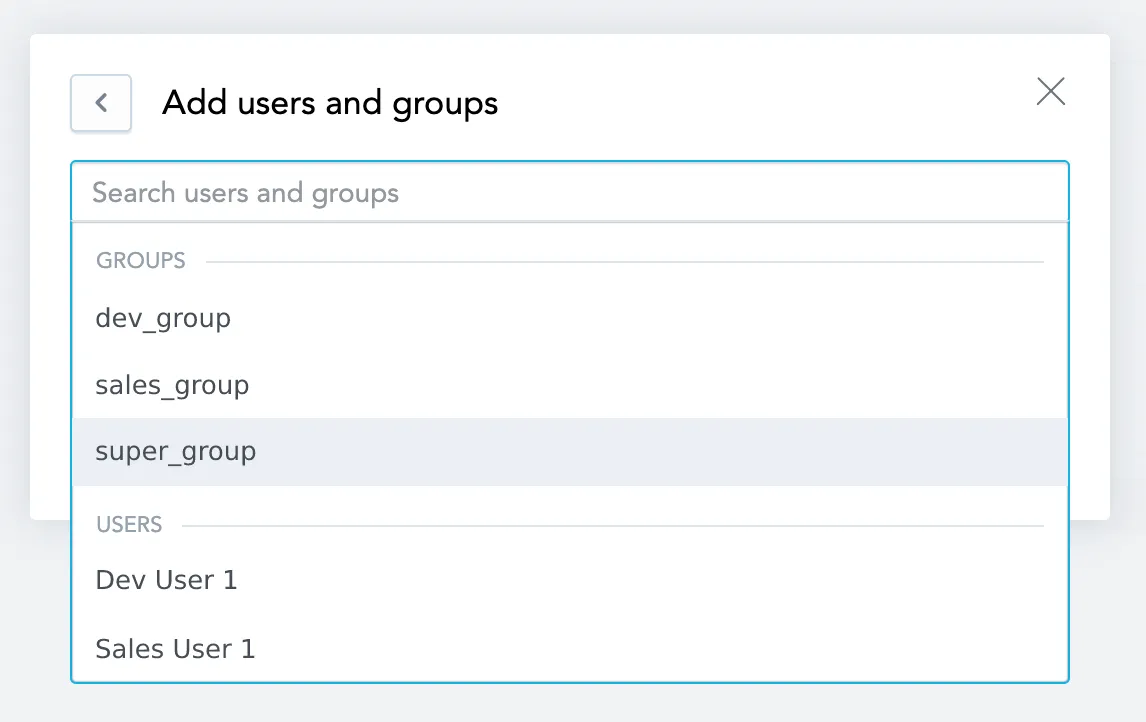
Task: Choose Sales User 1 from the list
Action: [x=175, y=648]
